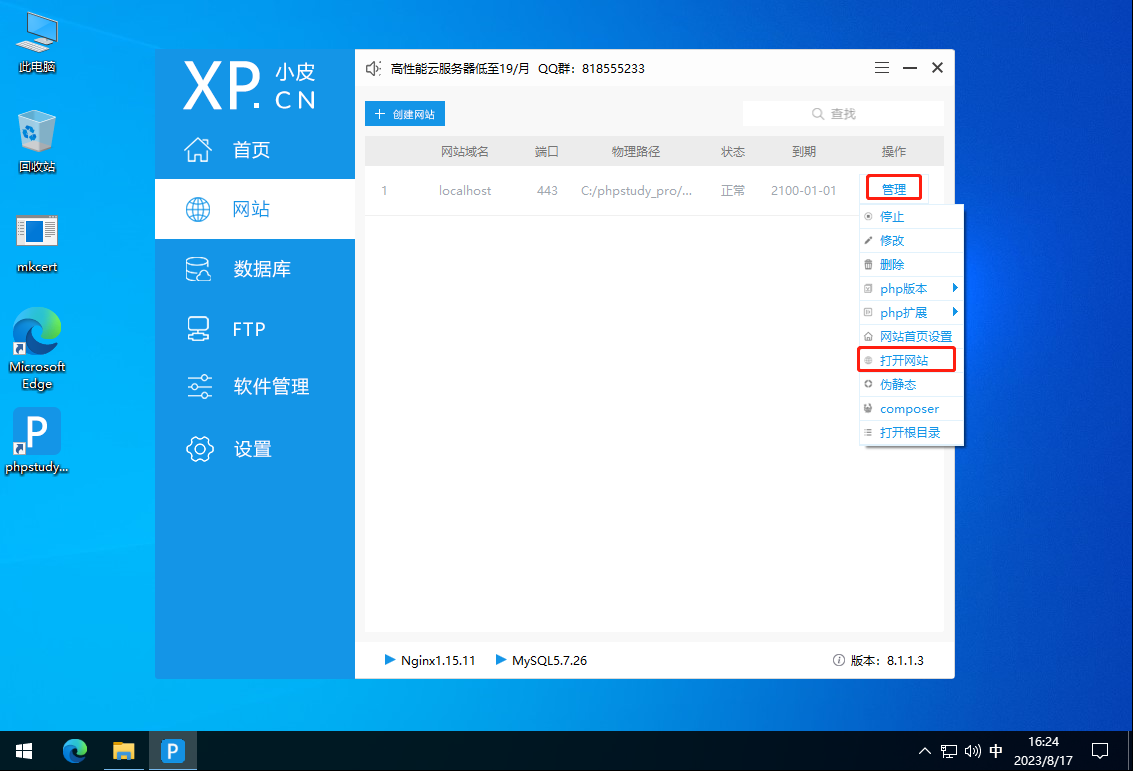Click the database cloud icon
The height and width of the screenshot is (771, 1133).
pos(198,269)
